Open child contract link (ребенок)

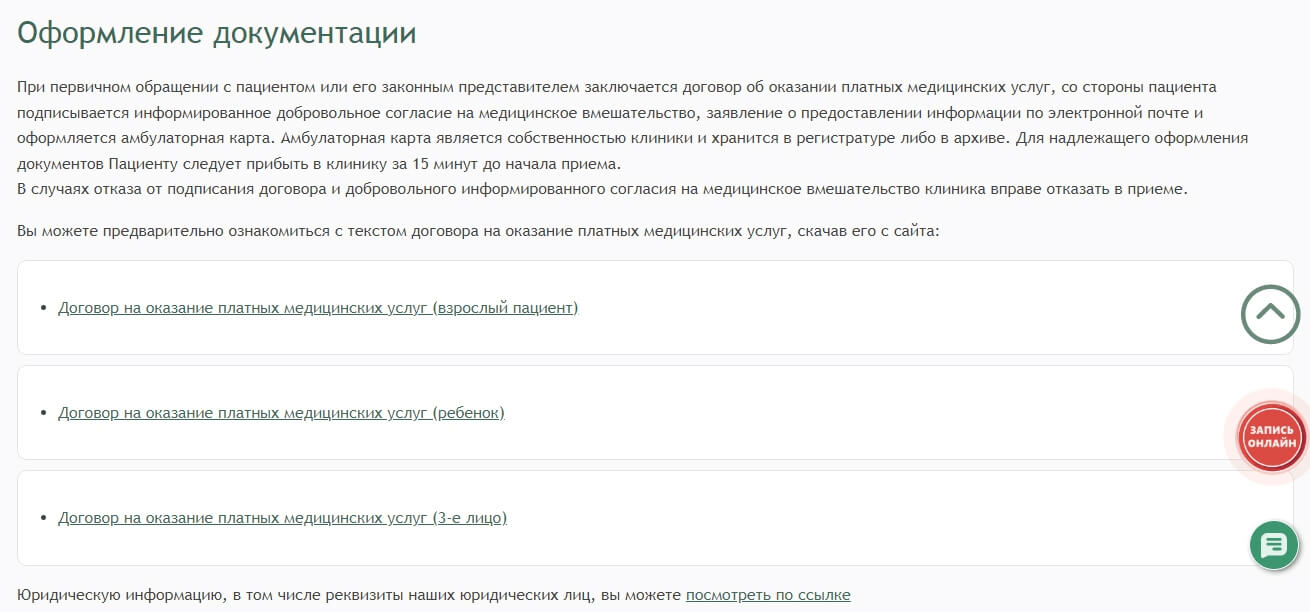pos(281,413)
